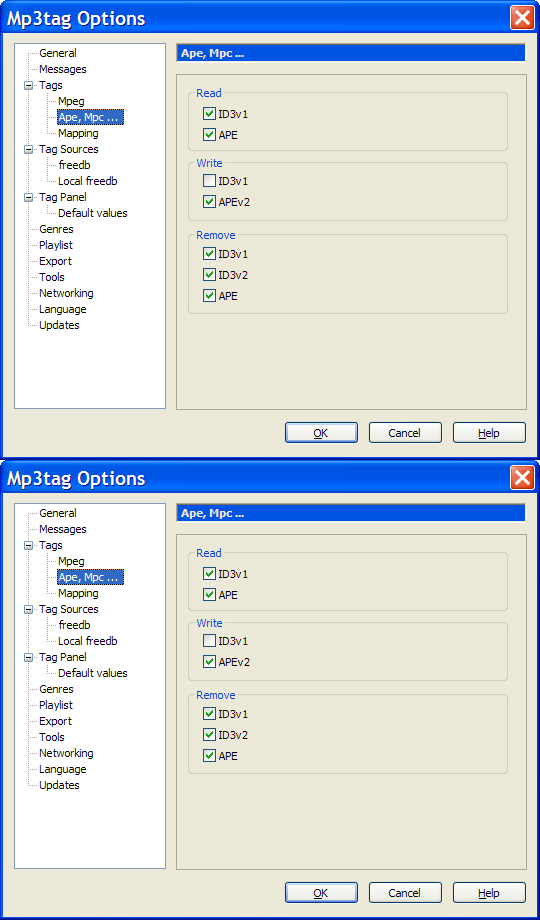Collapse the Tags node in upper dialog tree

click(x=28, y=85)
